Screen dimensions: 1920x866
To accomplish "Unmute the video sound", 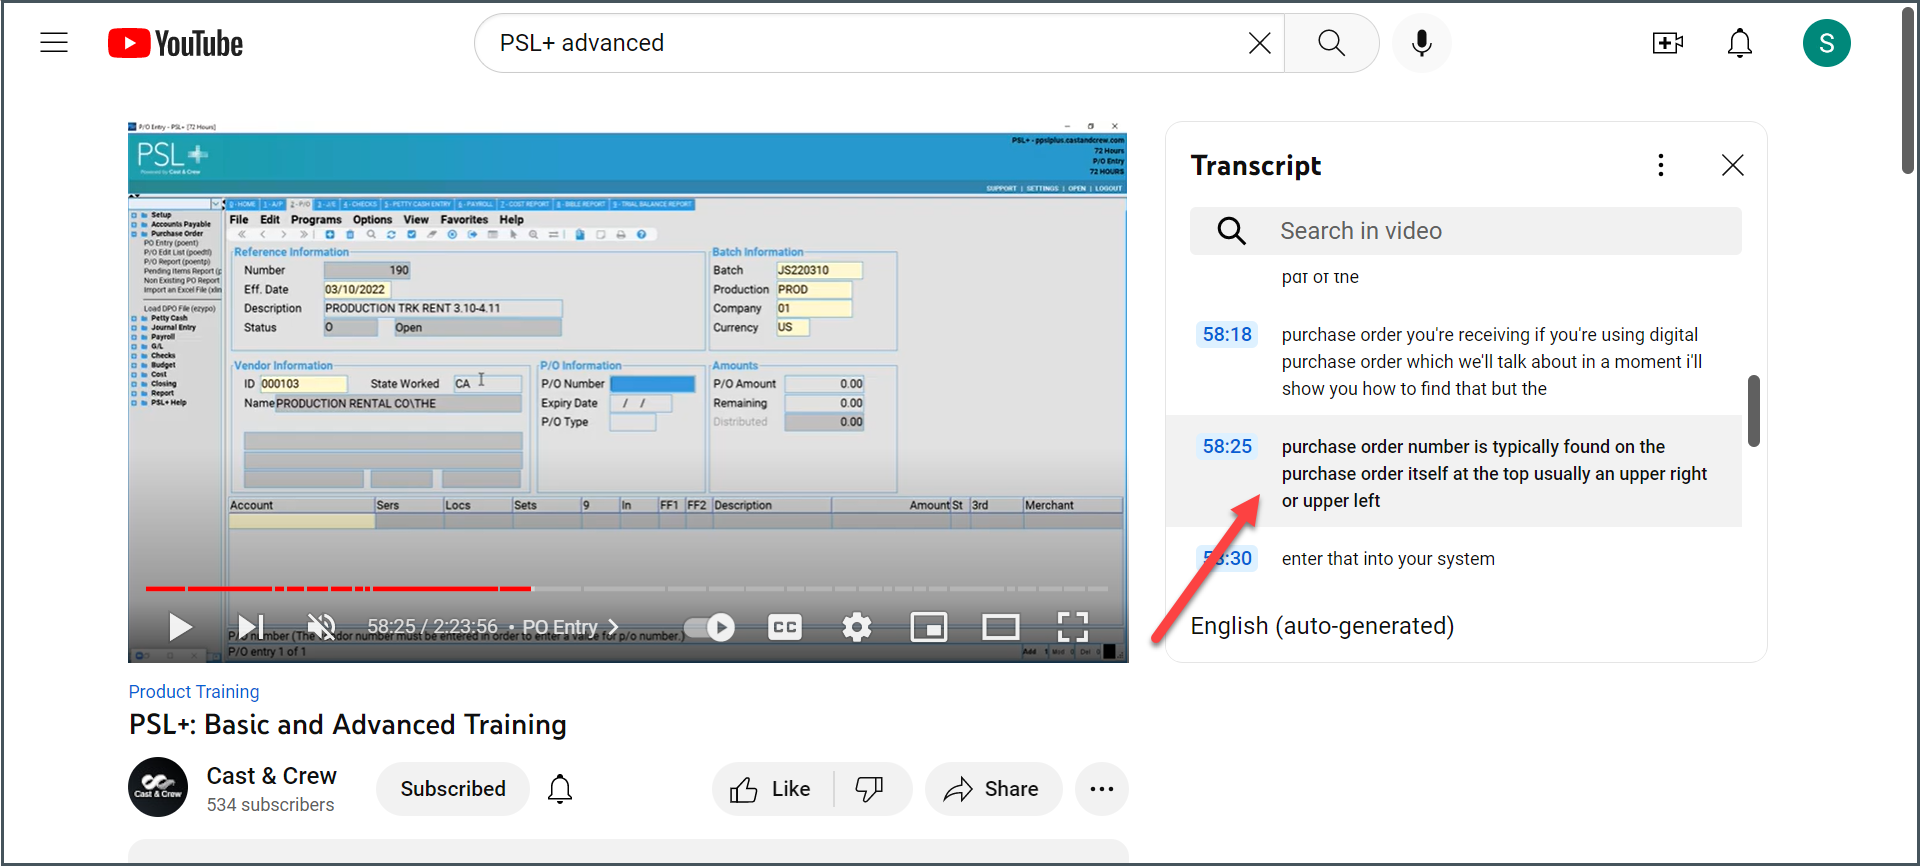I will point(321,627).
